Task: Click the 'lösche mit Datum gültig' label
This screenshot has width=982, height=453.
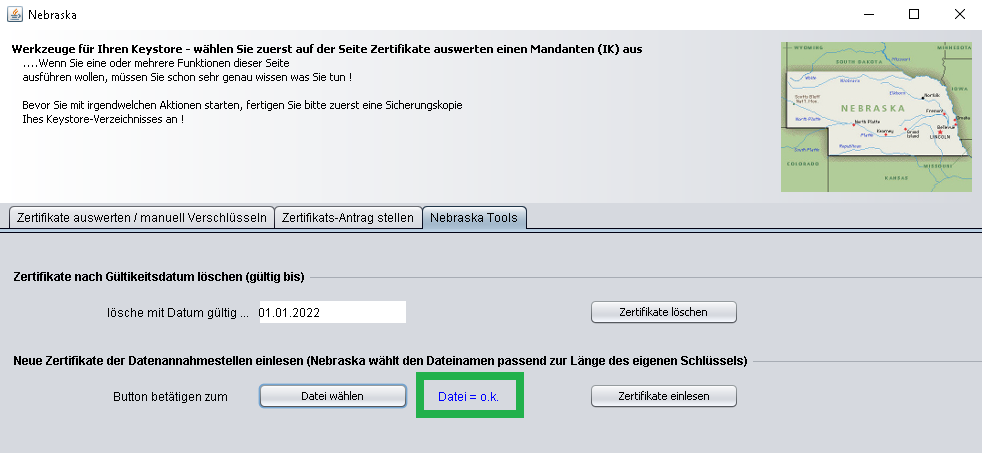Action: 178,313
